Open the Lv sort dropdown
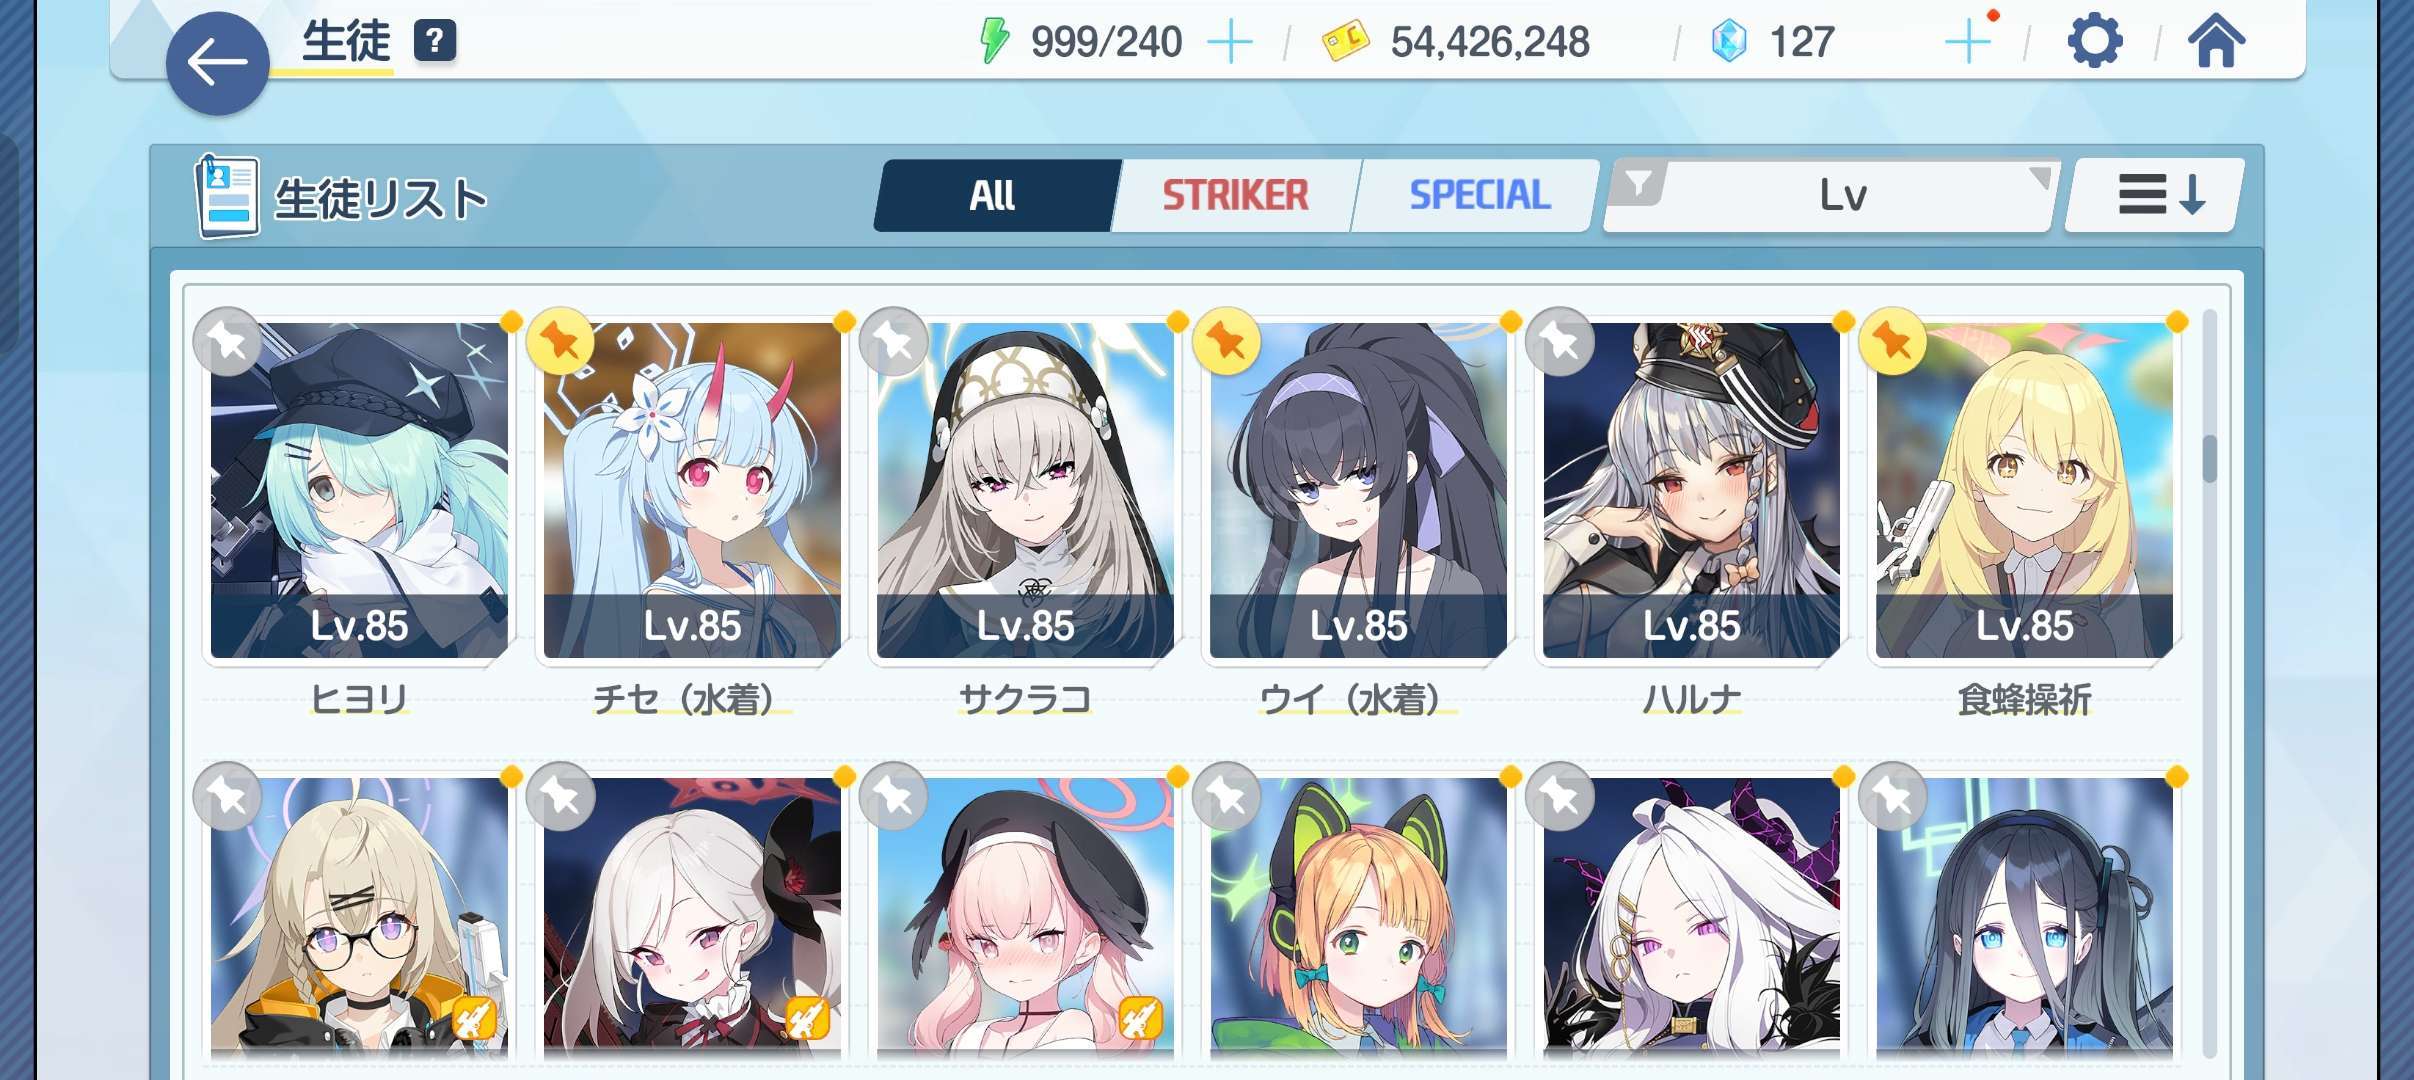This screenshot has height=1080, width=2414. (x=1842, y=195)
